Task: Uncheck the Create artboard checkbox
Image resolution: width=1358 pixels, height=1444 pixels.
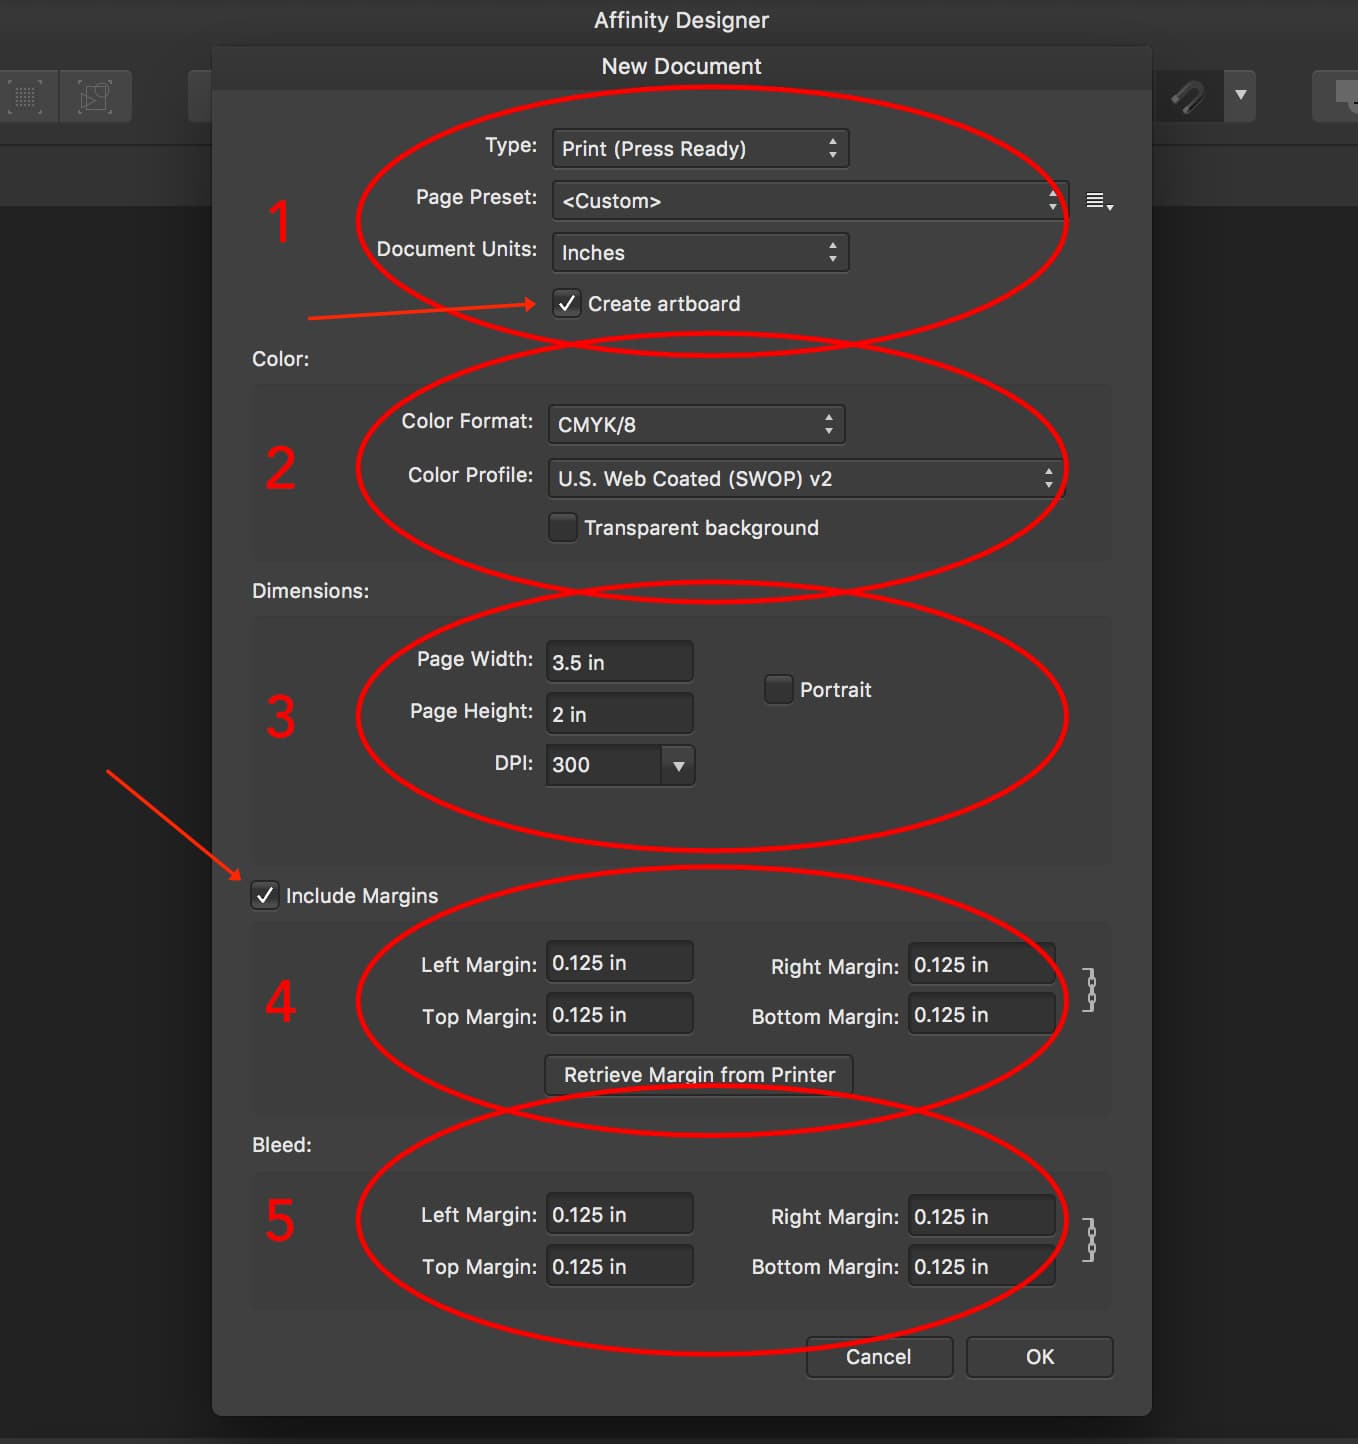Action: (567, 304)
